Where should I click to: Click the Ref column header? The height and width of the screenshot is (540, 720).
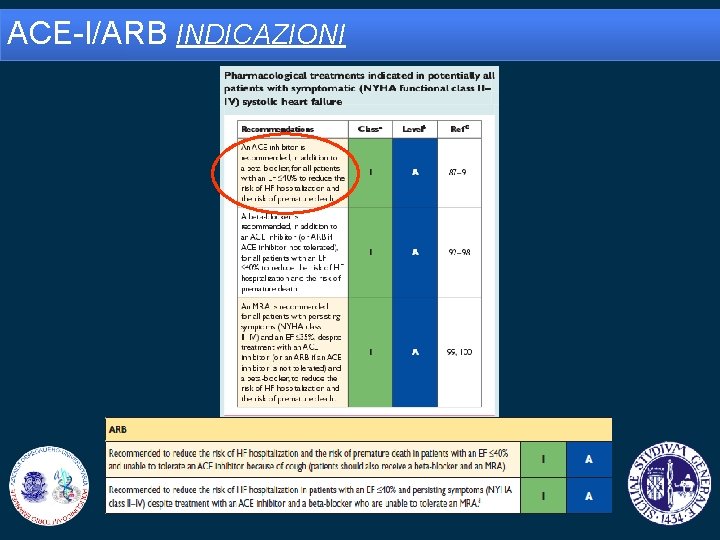point(459,129)
